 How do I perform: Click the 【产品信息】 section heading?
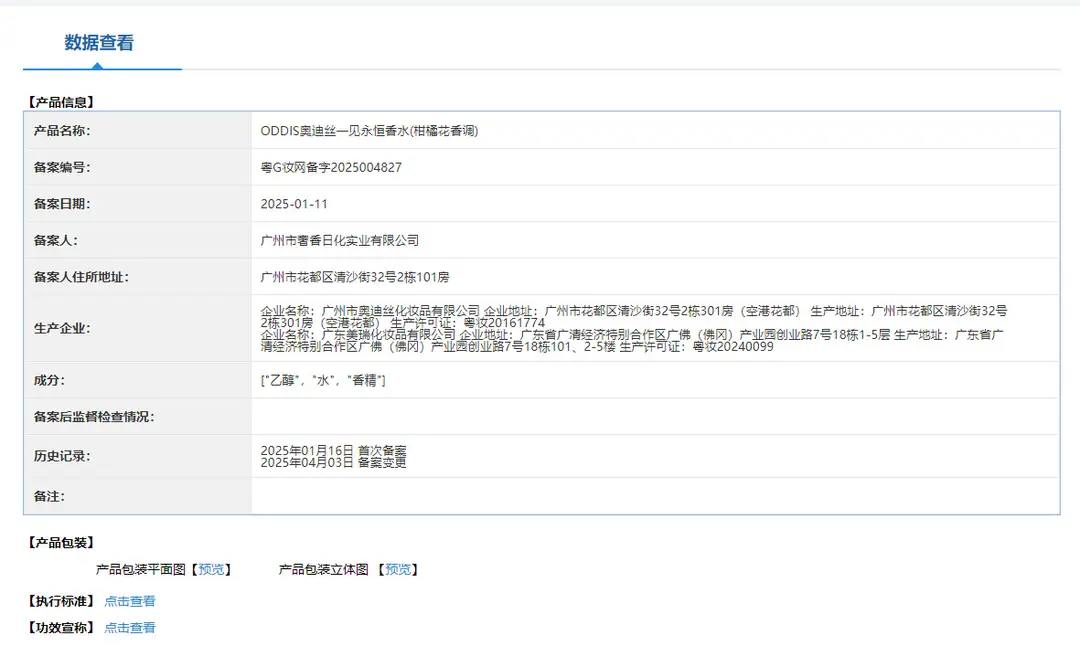[x=61, y=102]
